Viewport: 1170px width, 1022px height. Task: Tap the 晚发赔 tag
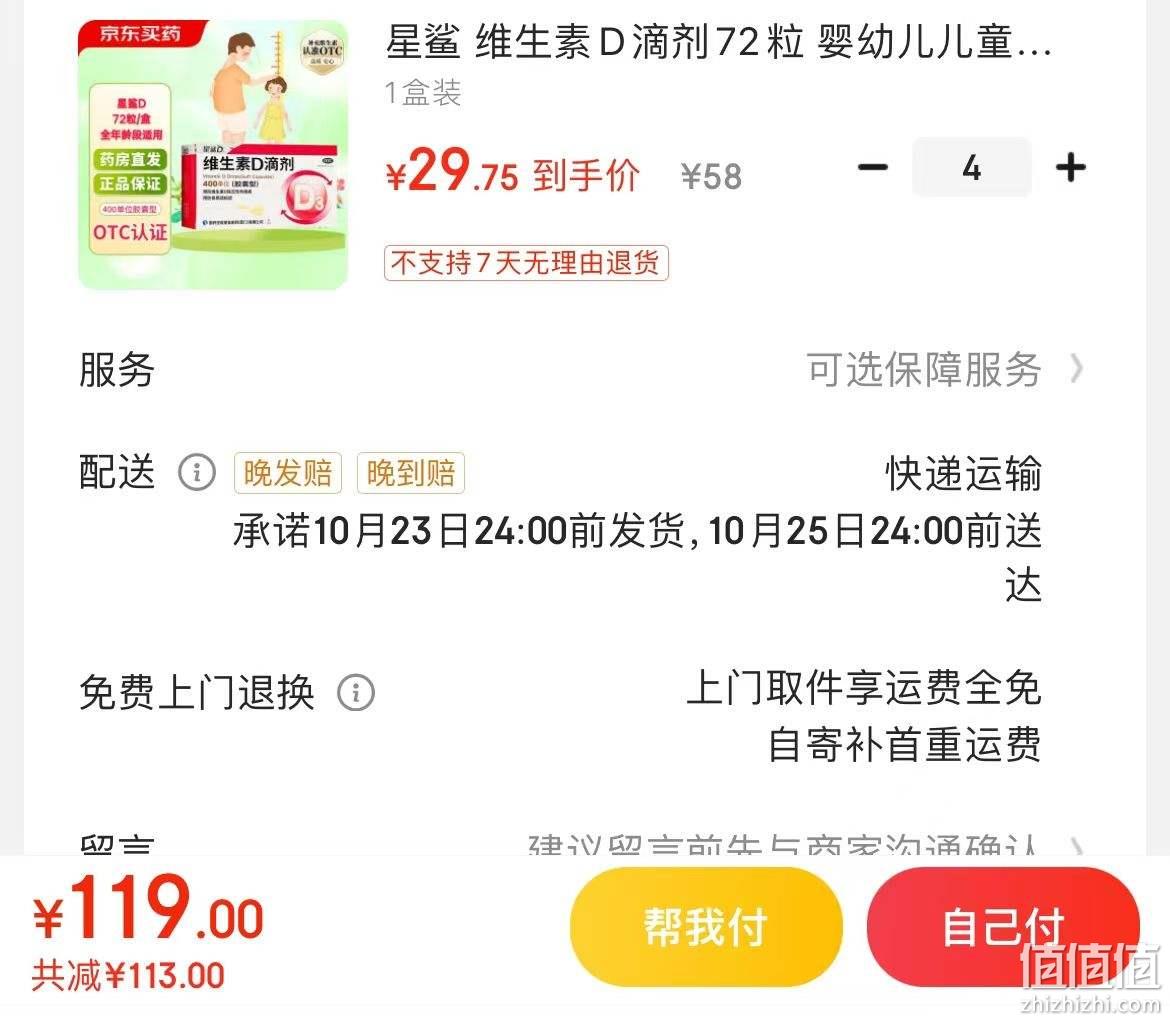[x=287, y=473]
